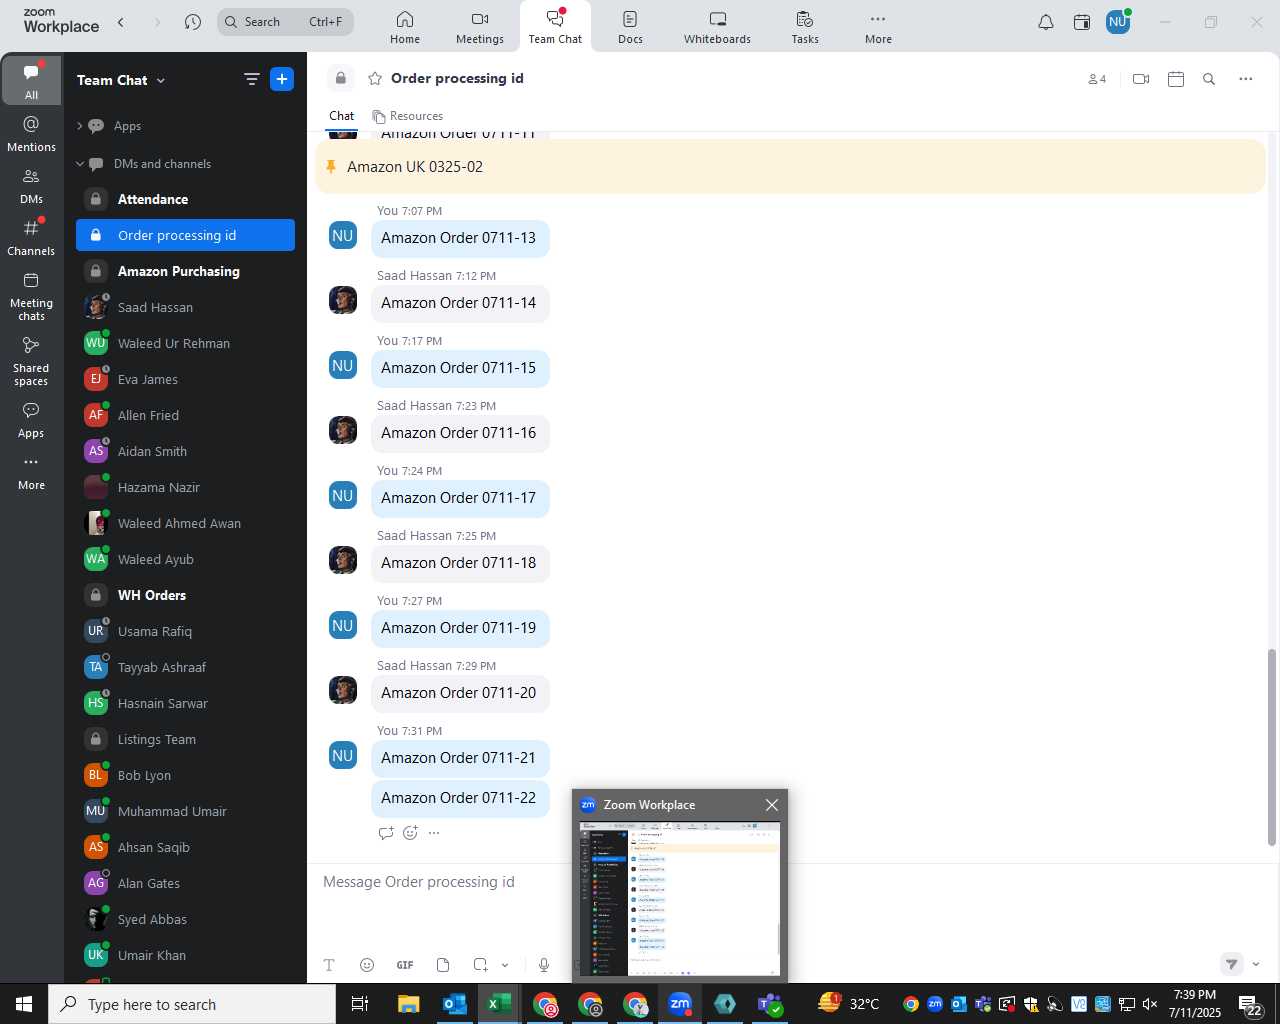1280x1024 pixels.
Task: Open Meeting chats in the sidebar
Action: 31,296
